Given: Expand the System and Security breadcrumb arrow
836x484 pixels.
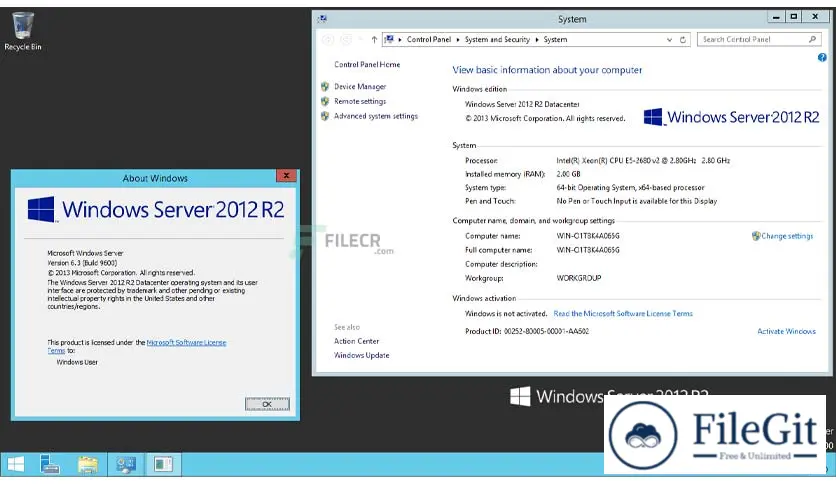Looking at the screenshot, I should pyautogui.click(x=536, y=39).
